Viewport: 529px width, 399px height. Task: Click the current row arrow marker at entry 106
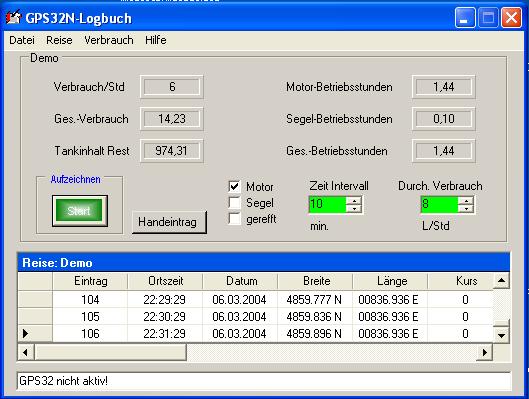25,334
